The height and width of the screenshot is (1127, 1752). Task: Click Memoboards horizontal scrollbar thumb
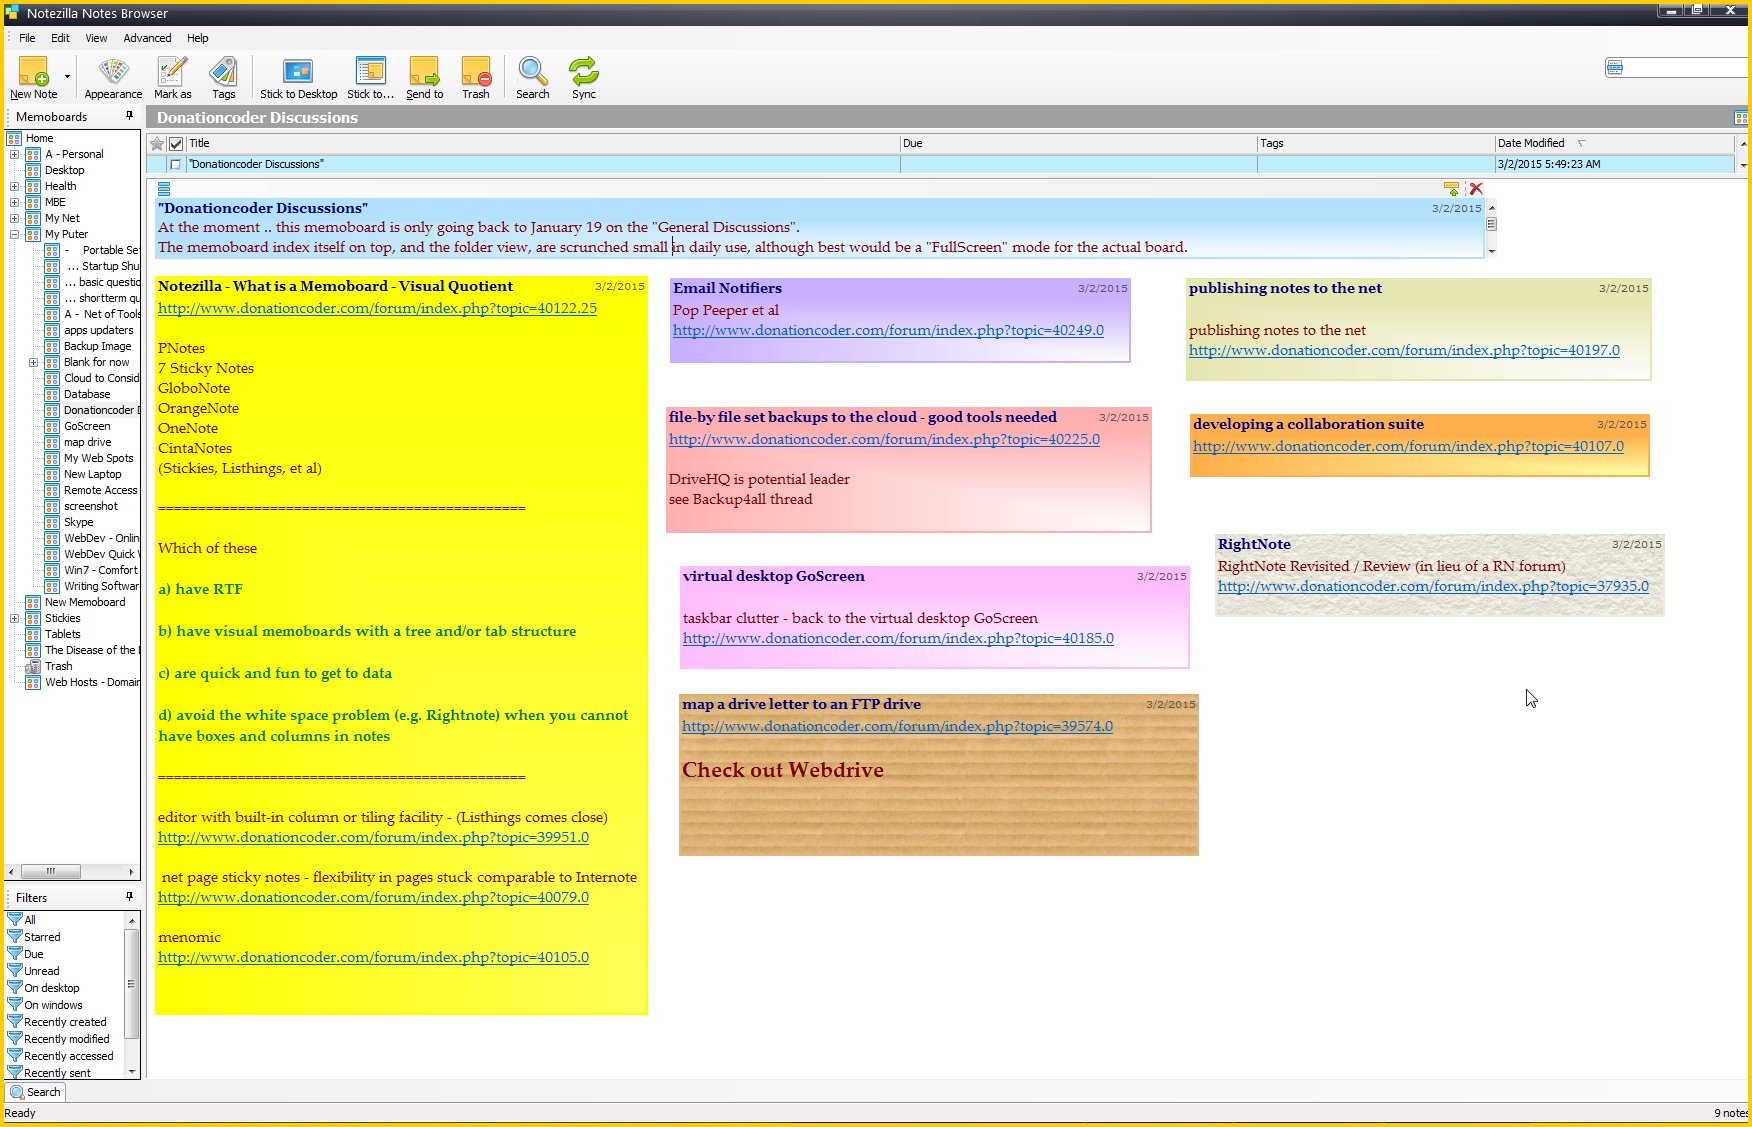50,871
